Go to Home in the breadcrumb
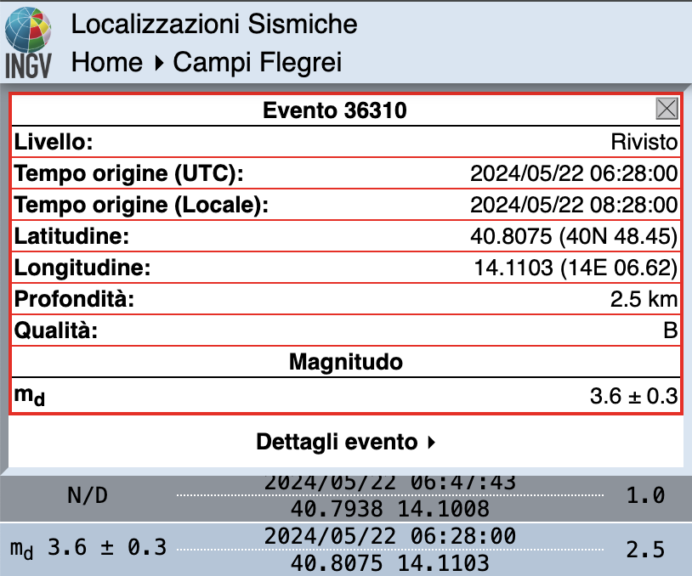This screenshot has width=692, height=576. pos(107,62)
